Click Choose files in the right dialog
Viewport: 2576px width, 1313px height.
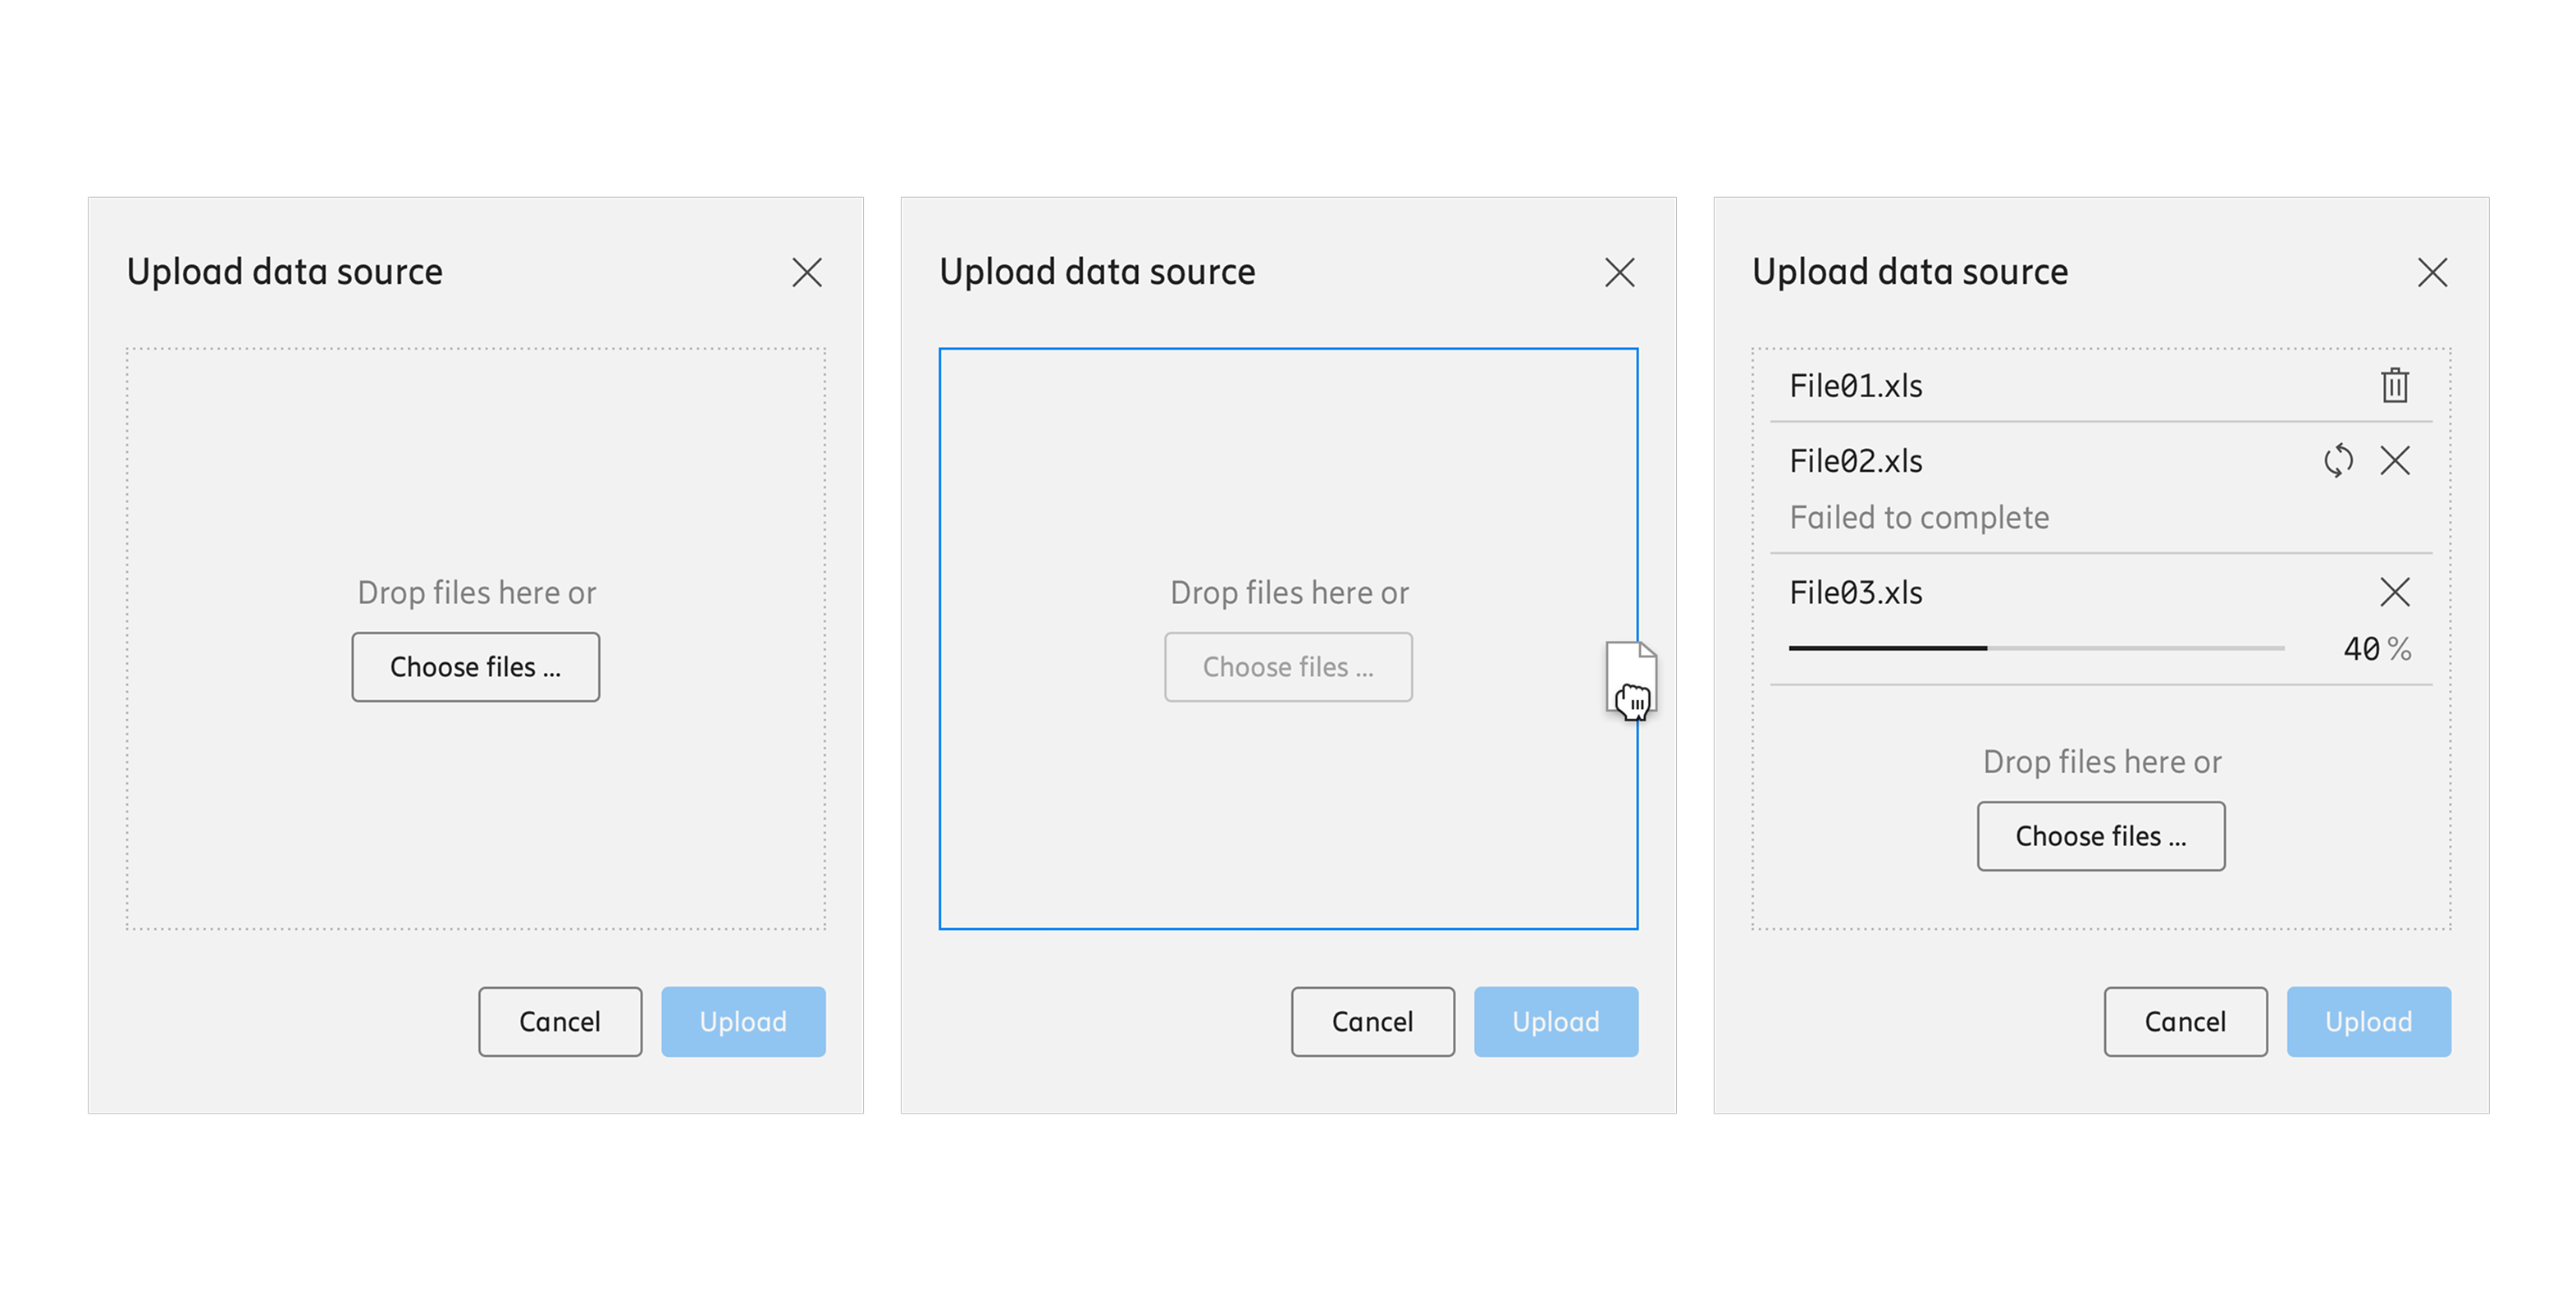[x=2101, y=836]
